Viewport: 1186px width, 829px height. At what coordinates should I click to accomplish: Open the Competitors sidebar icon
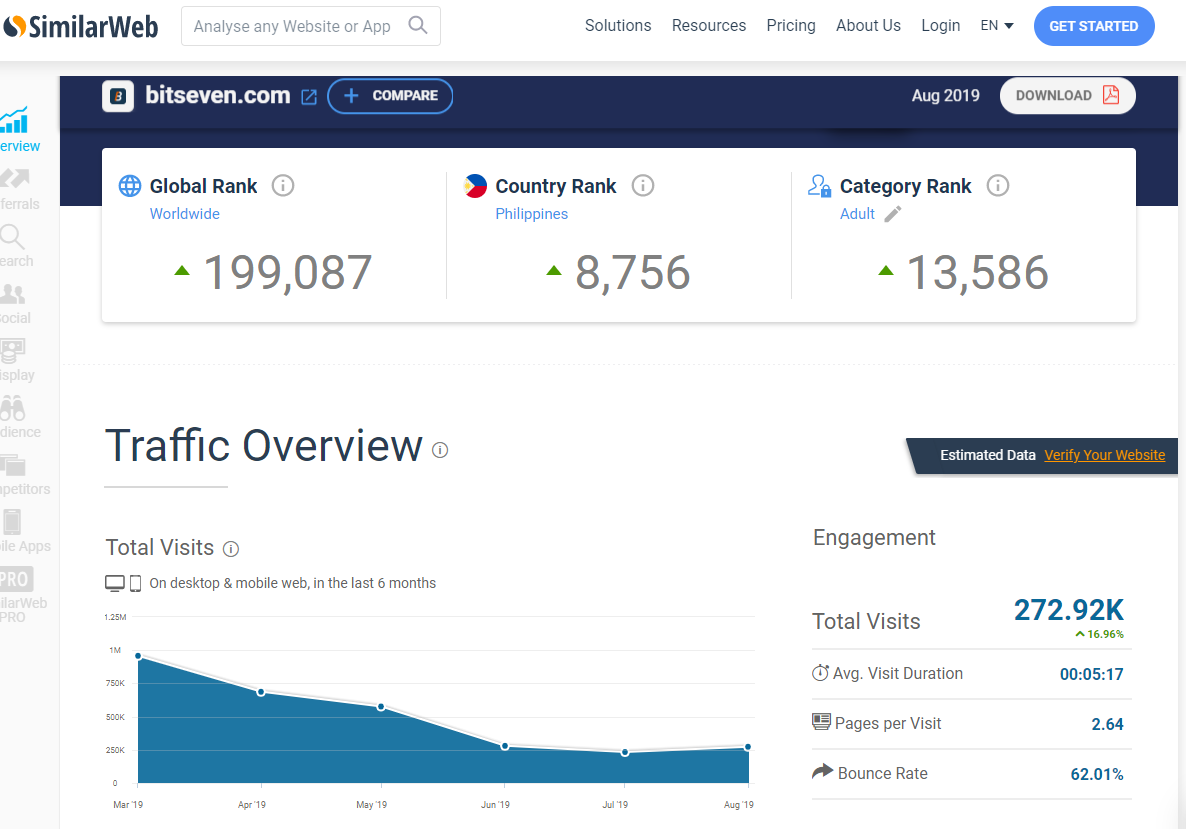point(13,464)
